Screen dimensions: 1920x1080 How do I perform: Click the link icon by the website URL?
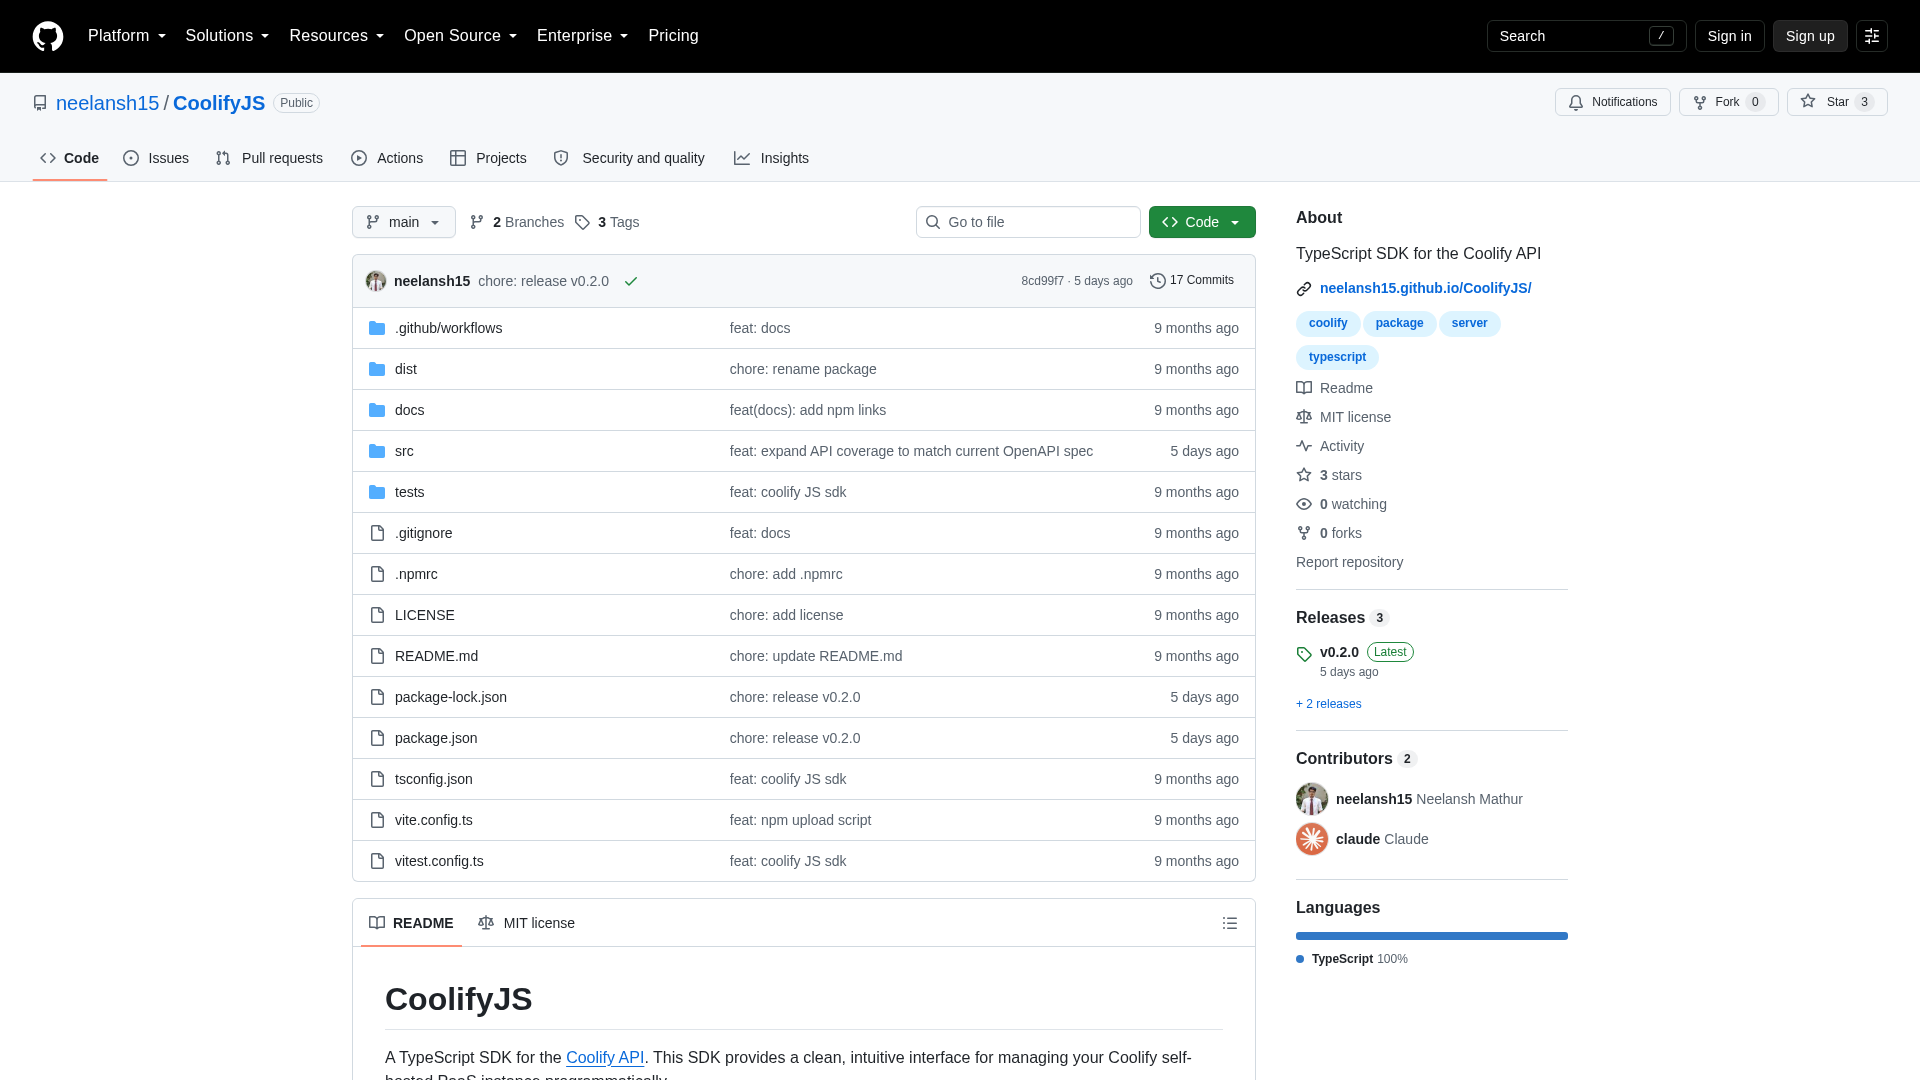click(1304, 289)
